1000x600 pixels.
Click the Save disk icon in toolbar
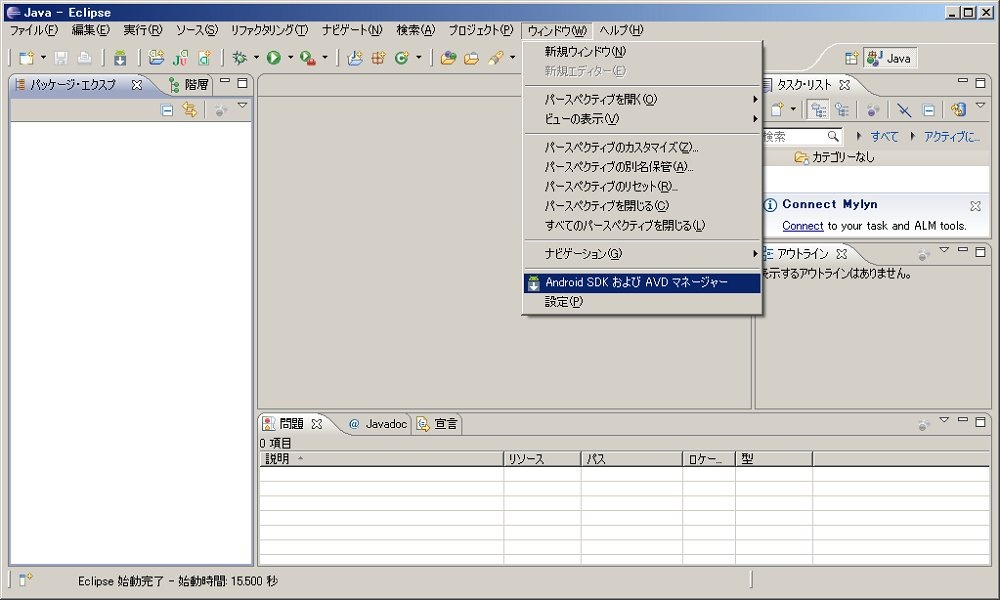click(61, 58)
